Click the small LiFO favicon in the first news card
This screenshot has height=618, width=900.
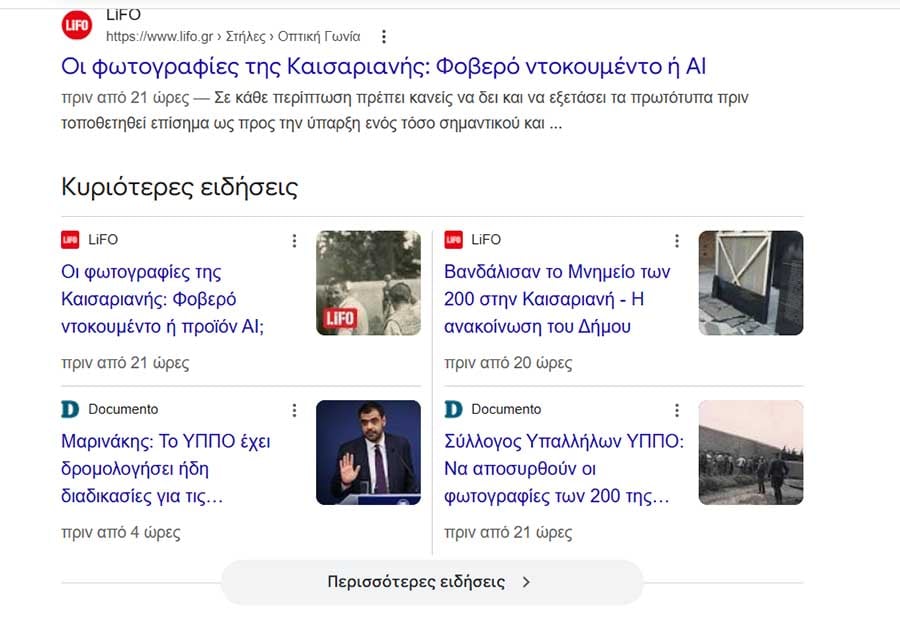coord(70,240)
